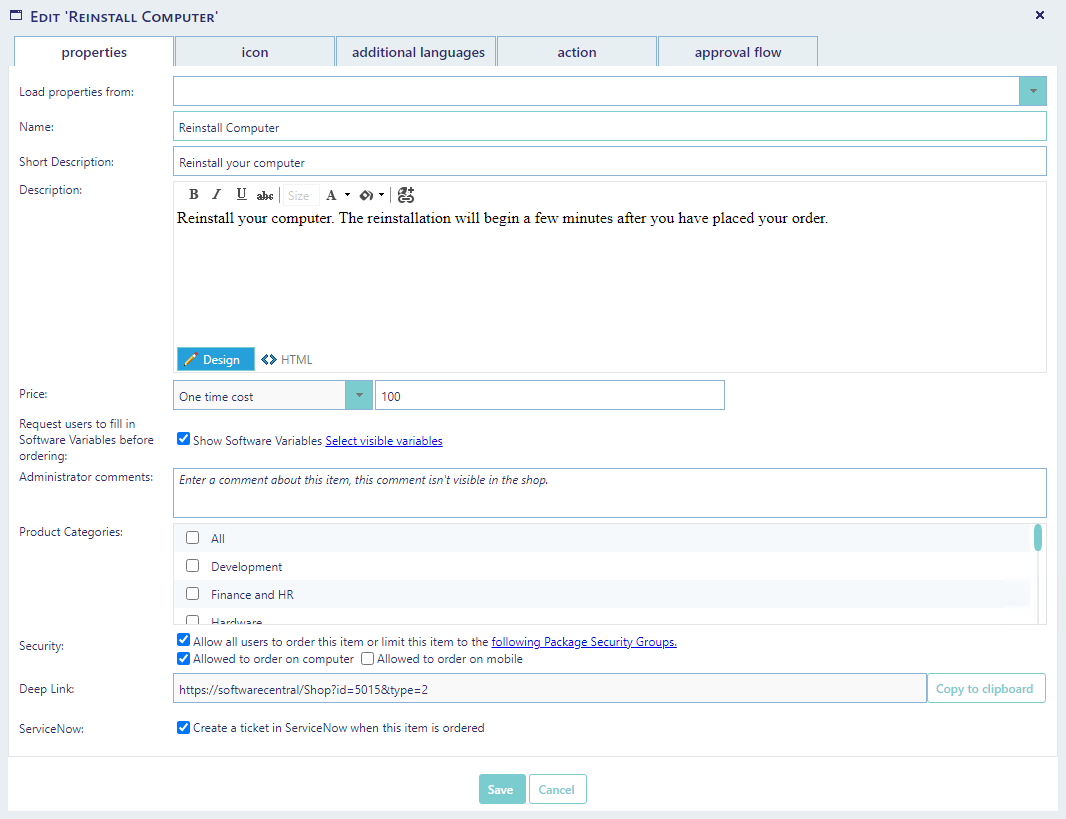Click the font color 'A' icon
Image resolution: width=1066 pixels, height=819 pixels.
[332, 195]
